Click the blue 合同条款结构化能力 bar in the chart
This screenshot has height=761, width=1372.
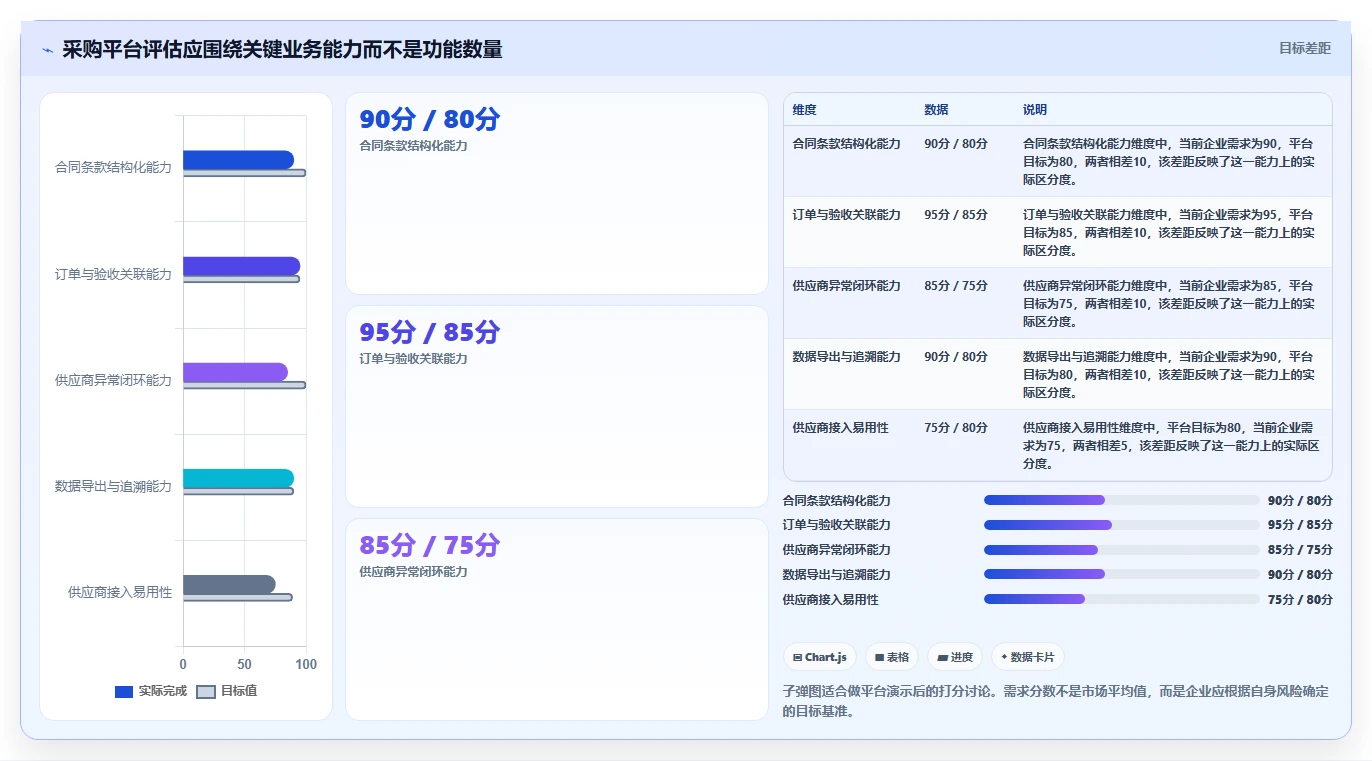tap(238, 160)
